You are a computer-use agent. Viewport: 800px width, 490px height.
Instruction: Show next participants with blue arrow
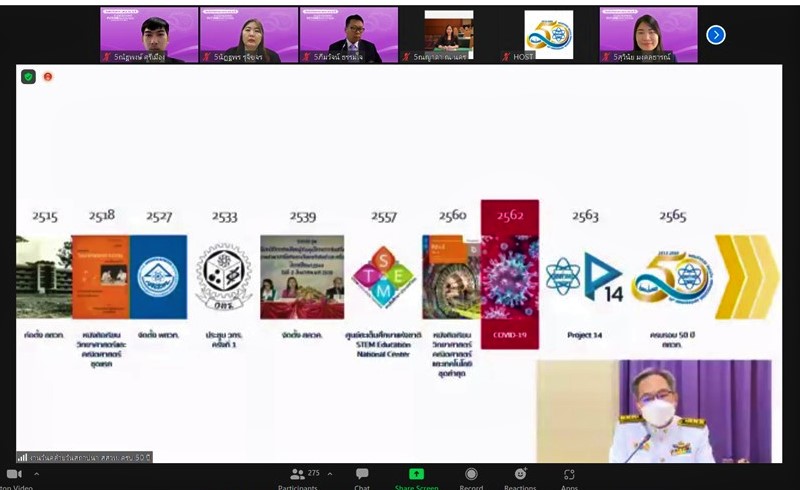[716, 35]
